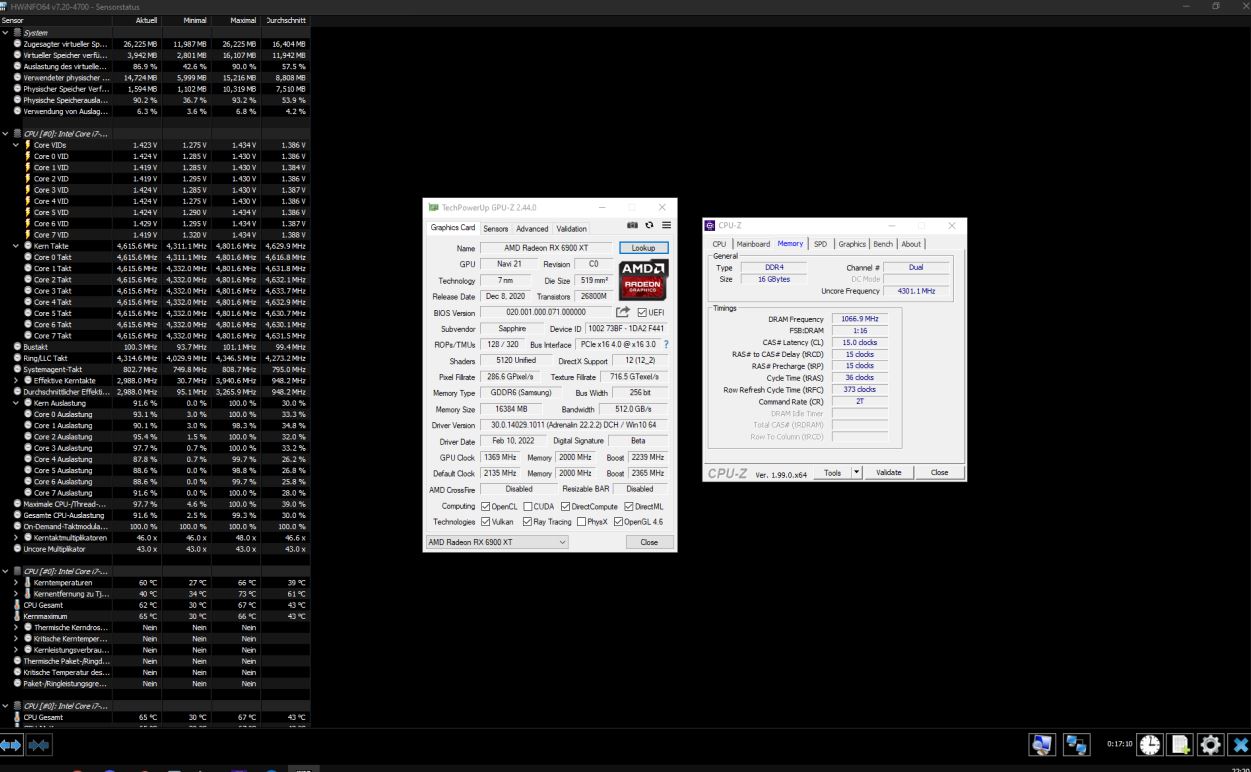
Task: Select Gesamte CPU-Auslastung sensor row
Action: (x=155, y=515)
